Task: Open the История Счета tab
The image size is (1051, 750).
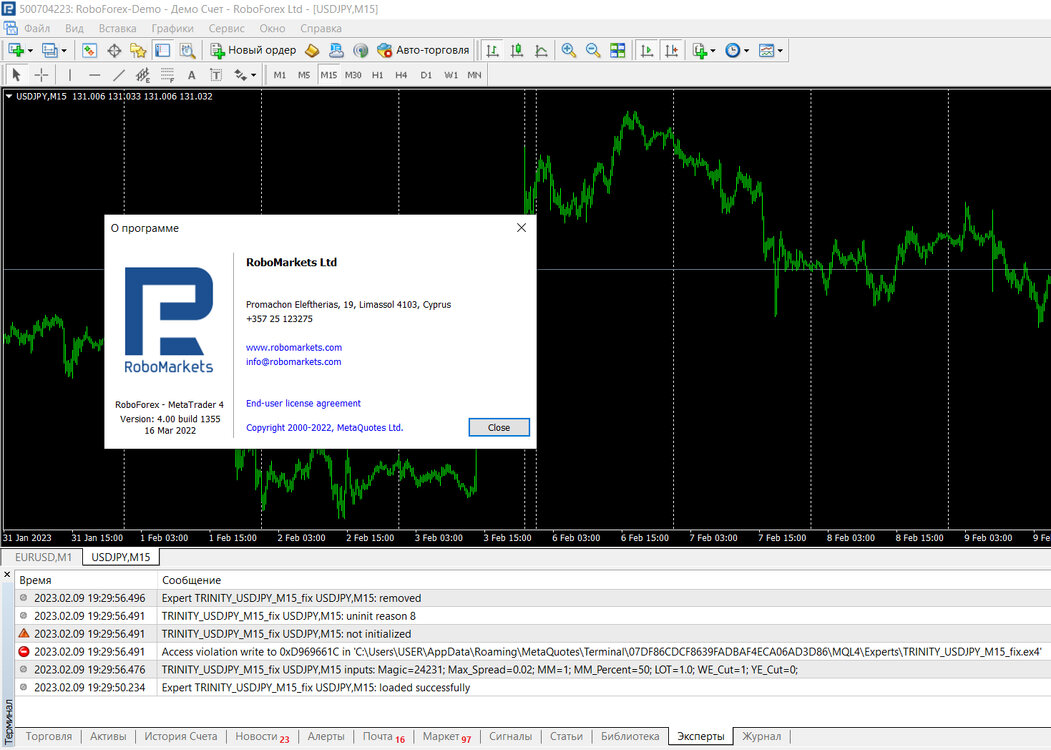Action: 181,736
